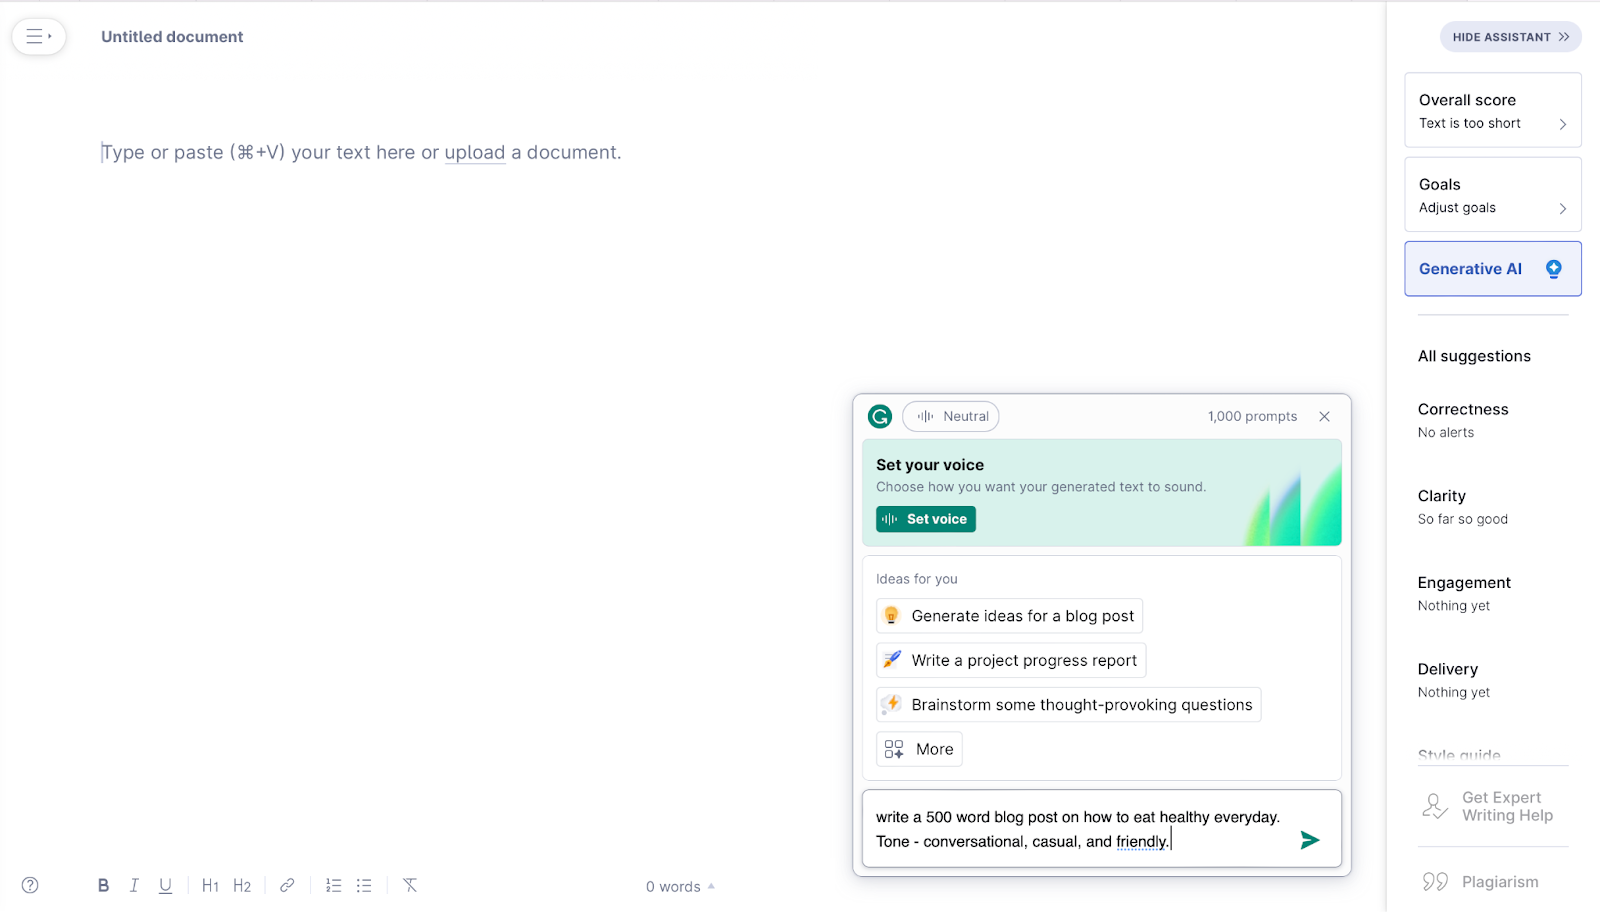The width and height of the screenshot is (1600, 912).
Task: Click the Set voice button
Action: tap(926, 519)
